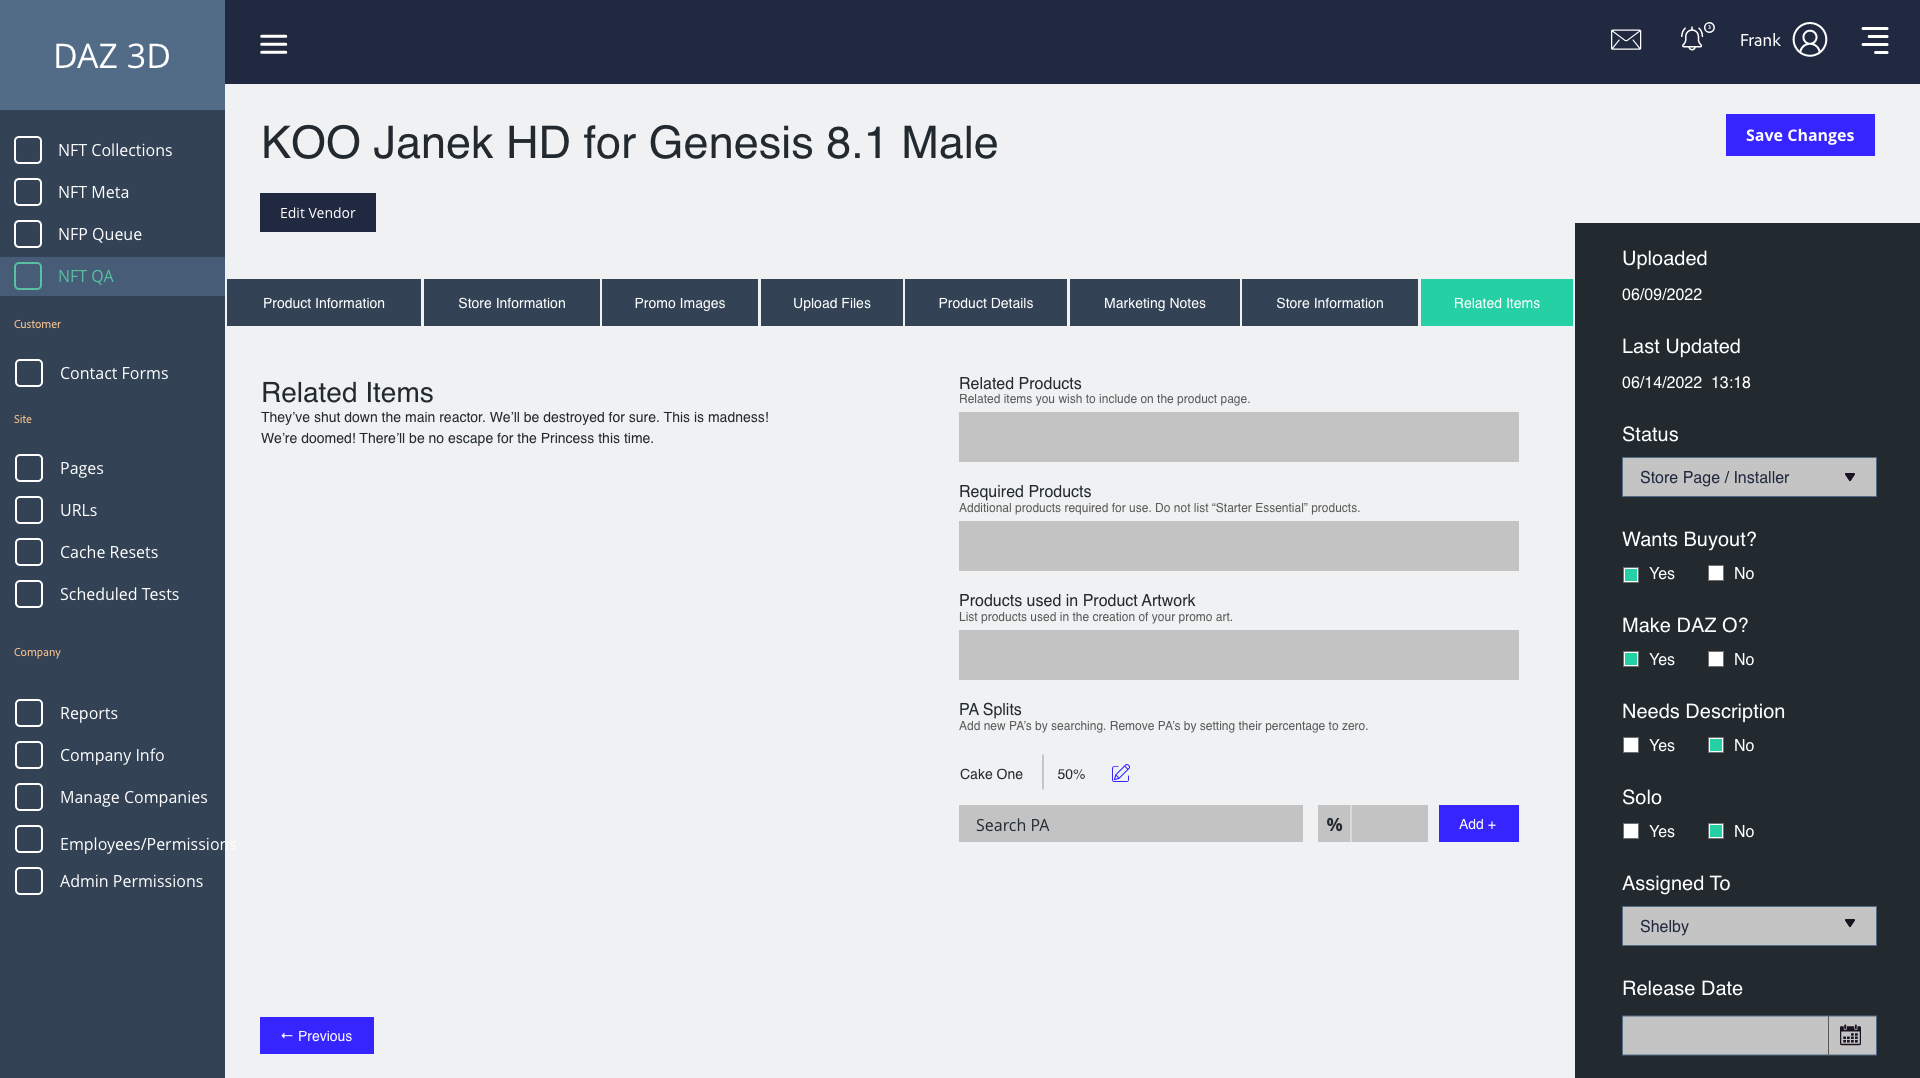The height and width of the screenshot is (1078, 1920).
Task: Check No for Make DAZ O
Action: tap(1716, 659)
